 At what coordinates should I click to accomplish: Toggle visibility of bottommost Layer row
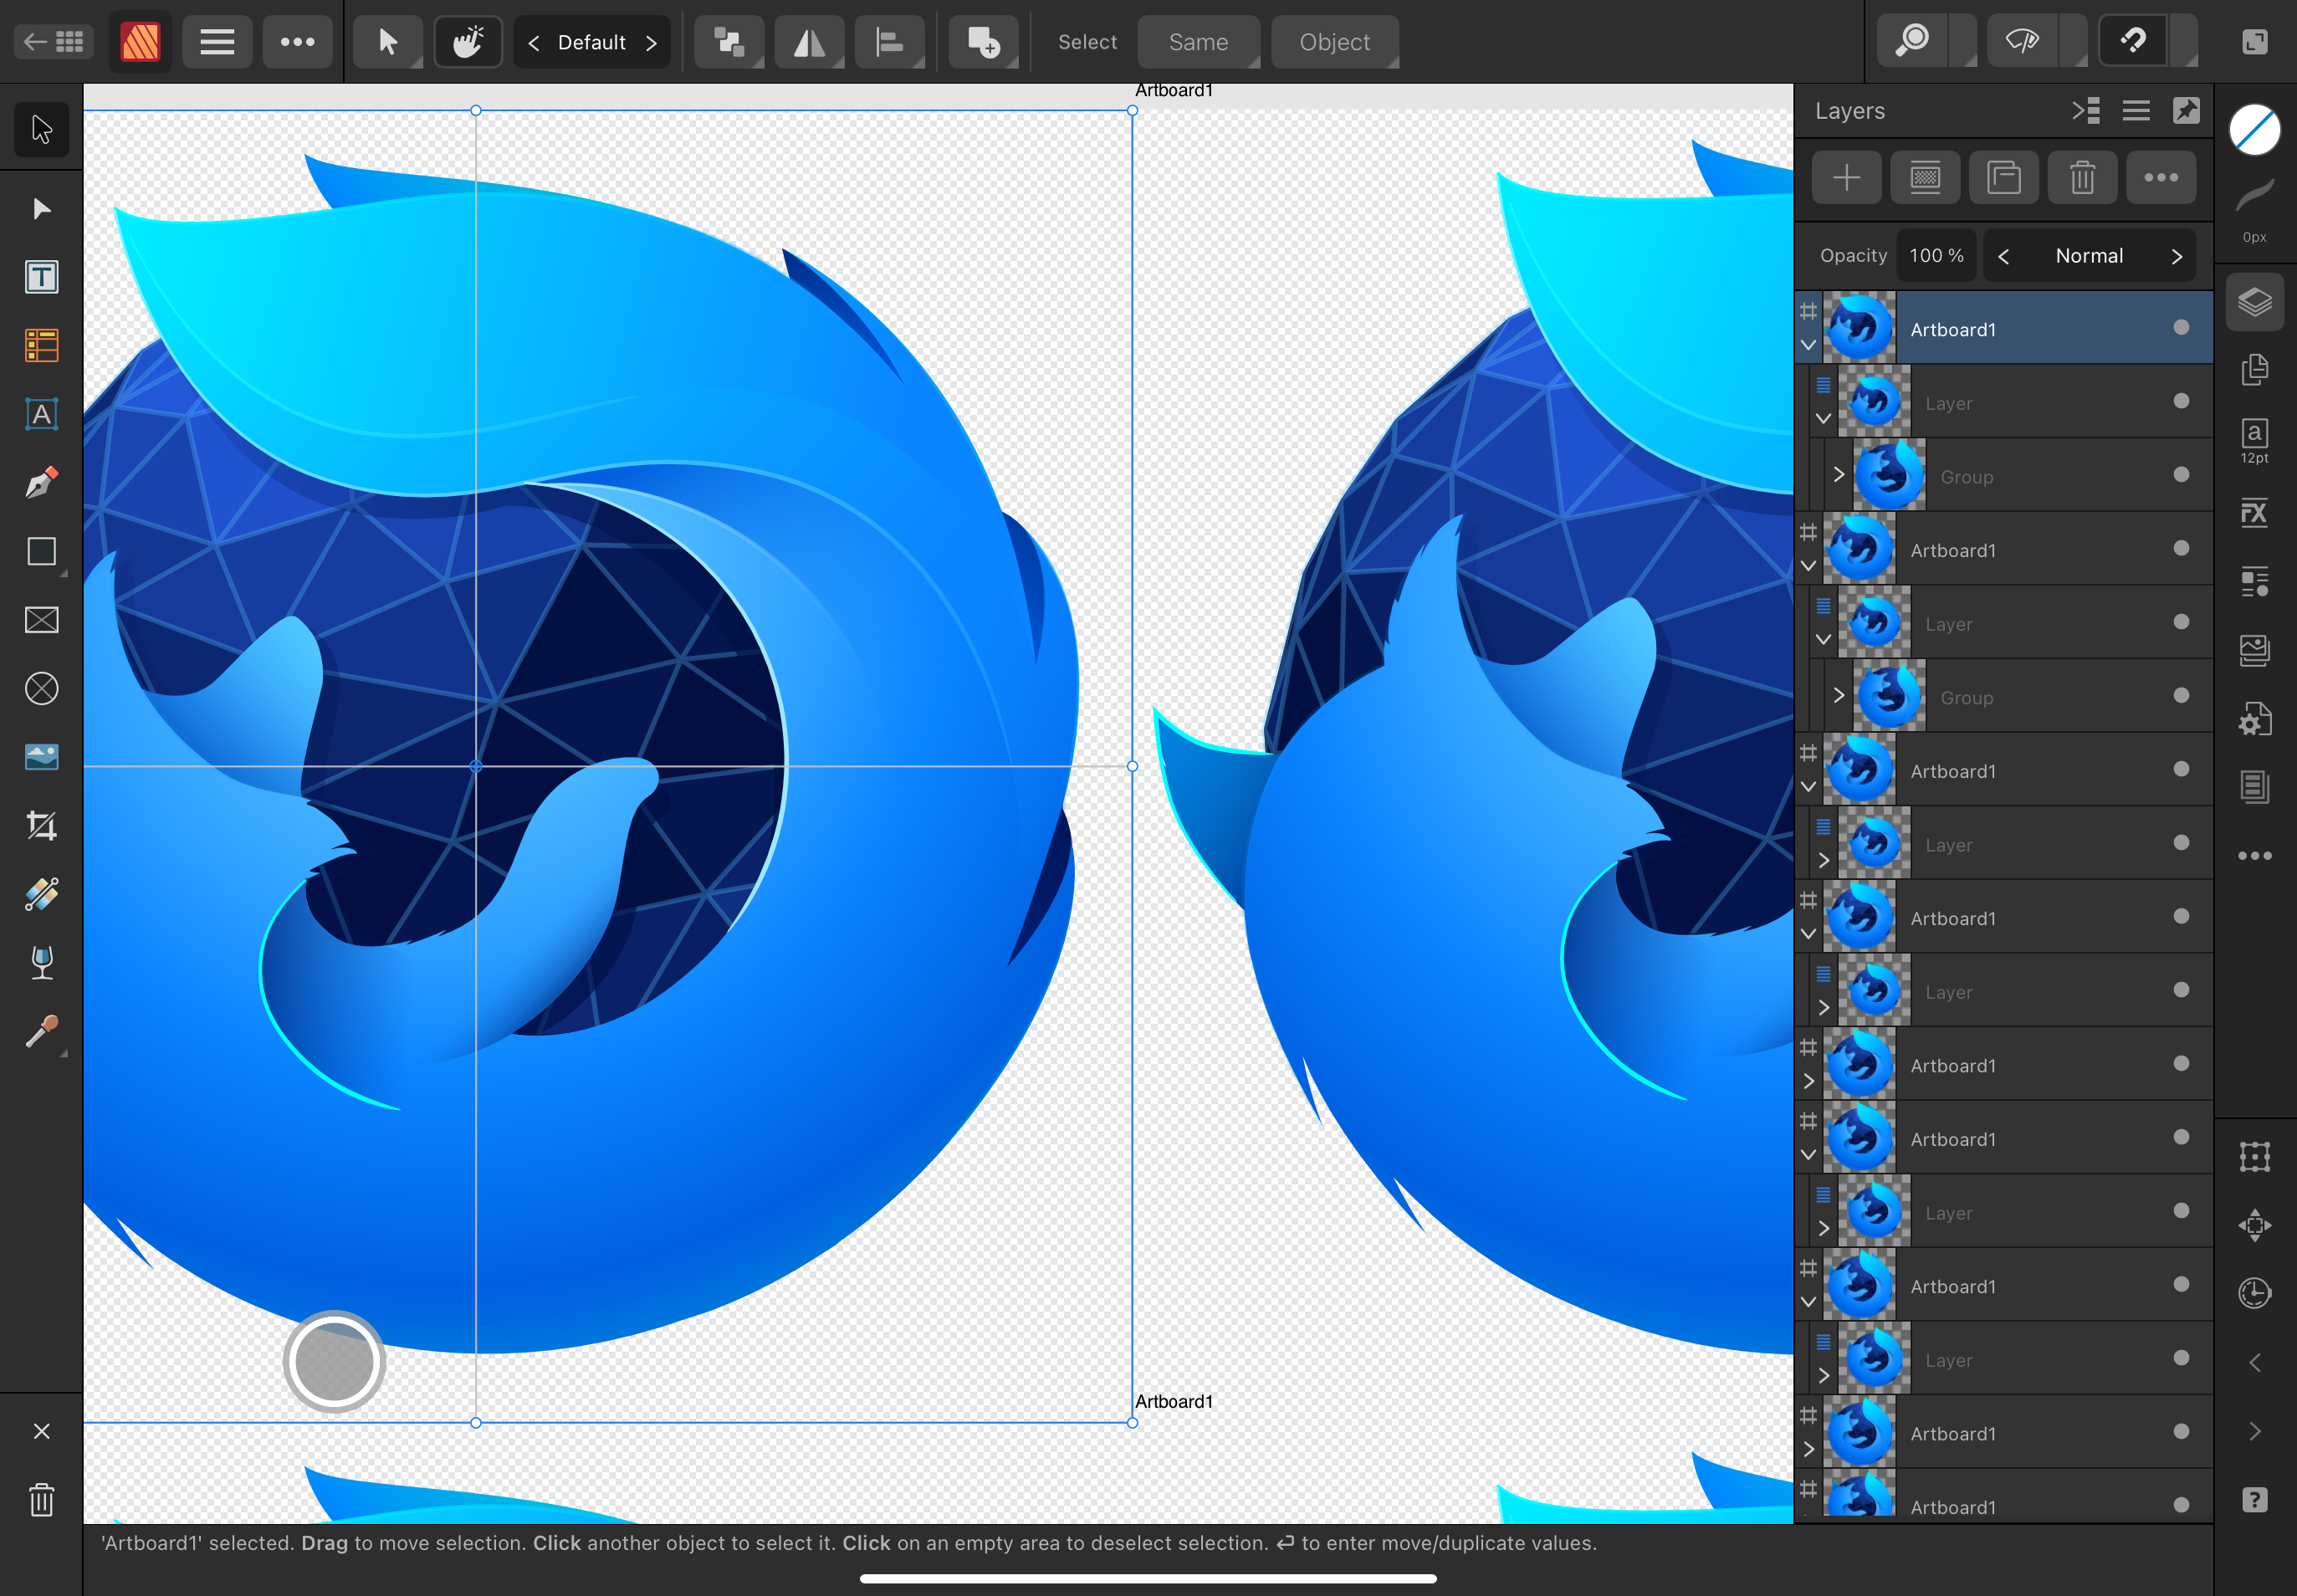2181,1358
